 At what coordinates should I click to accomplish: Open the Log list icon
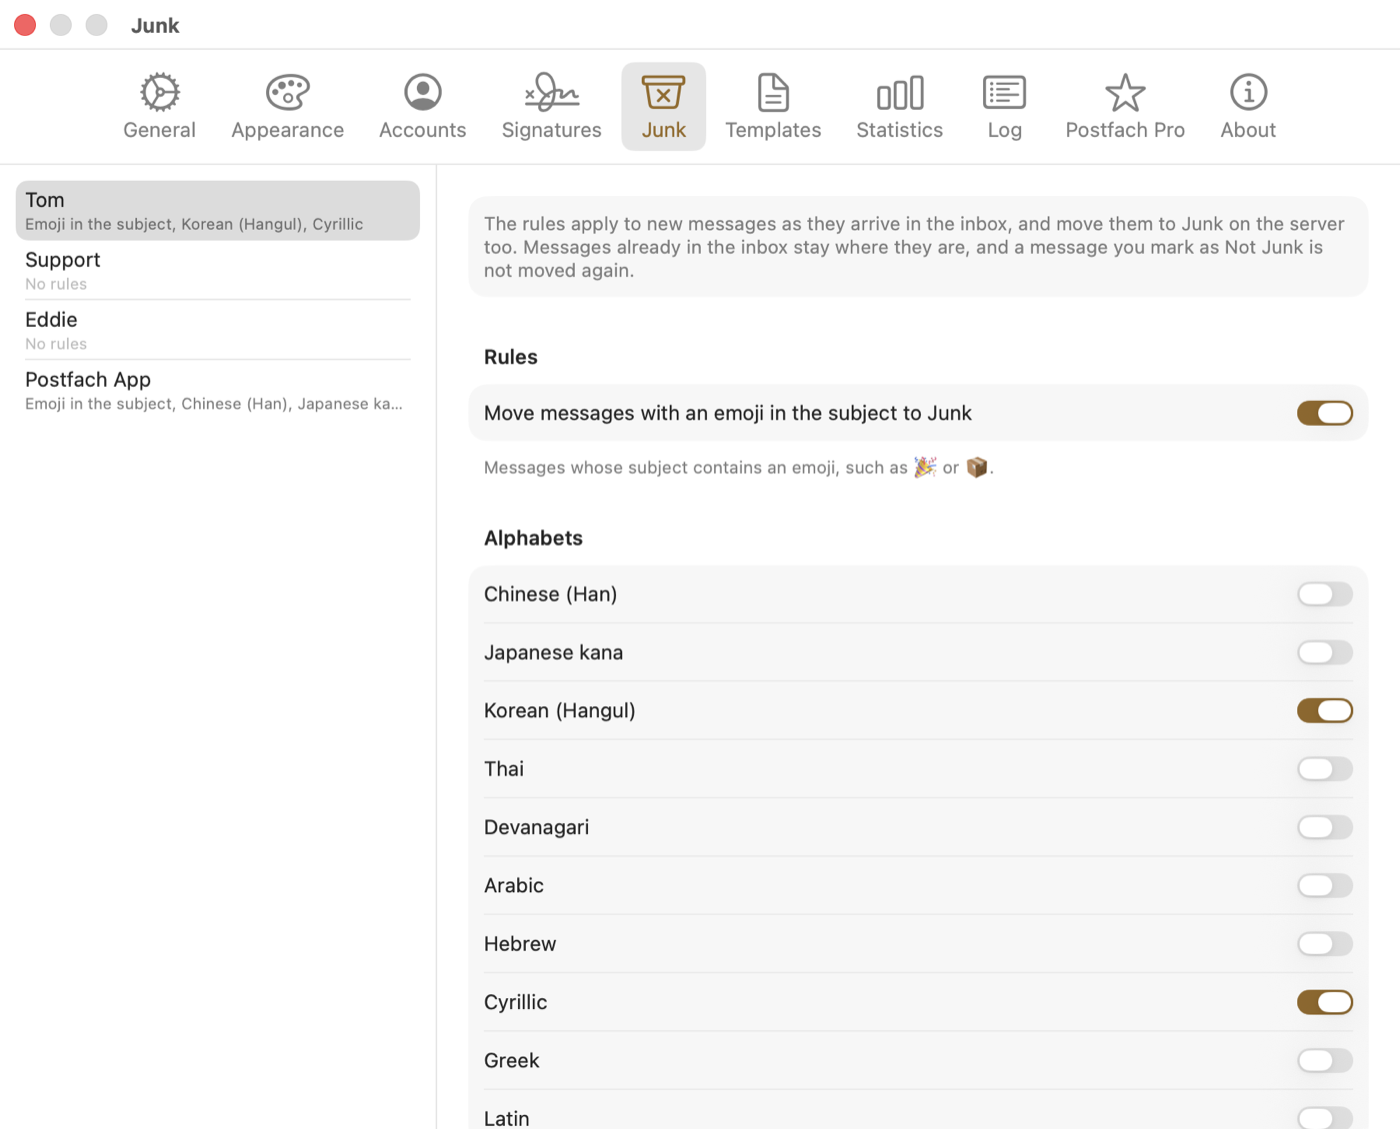pyautogui.click(x=1004, y=93)
